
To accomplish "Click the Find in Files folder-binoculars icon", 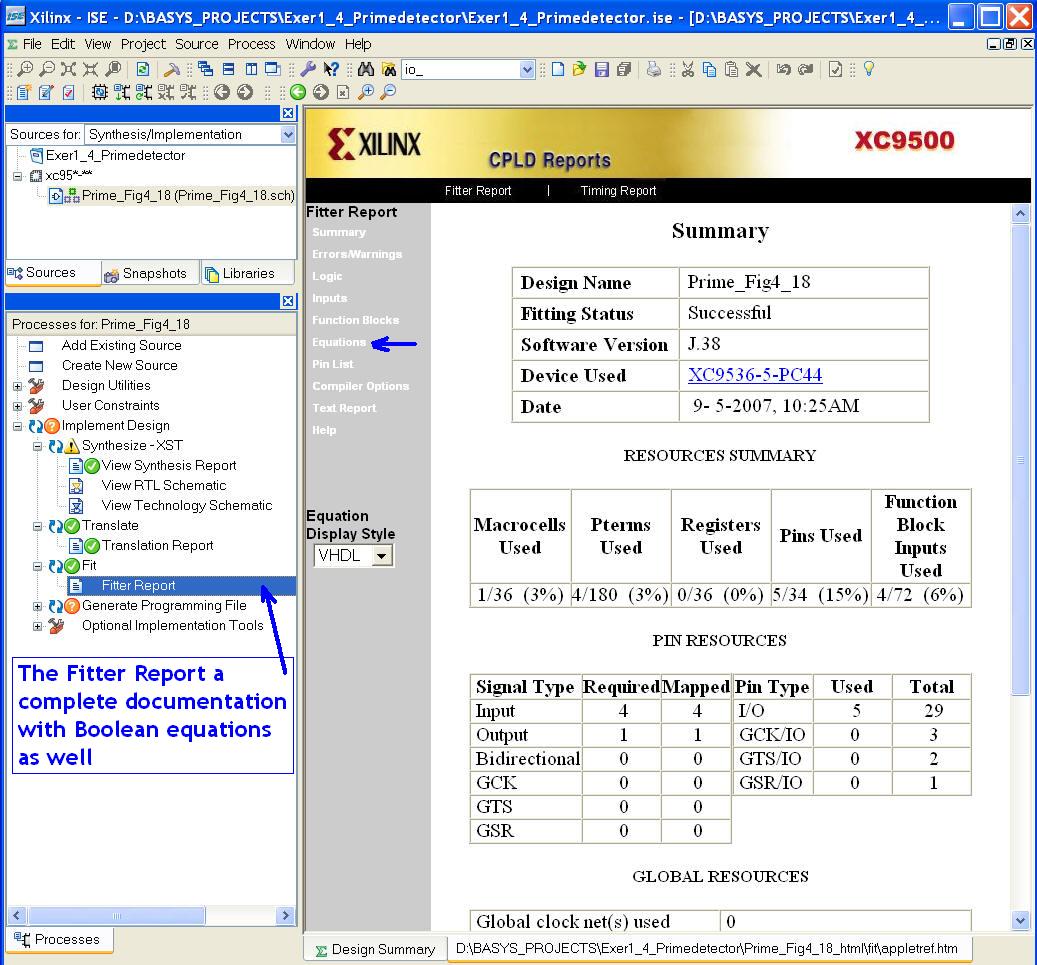I will 389,69.
